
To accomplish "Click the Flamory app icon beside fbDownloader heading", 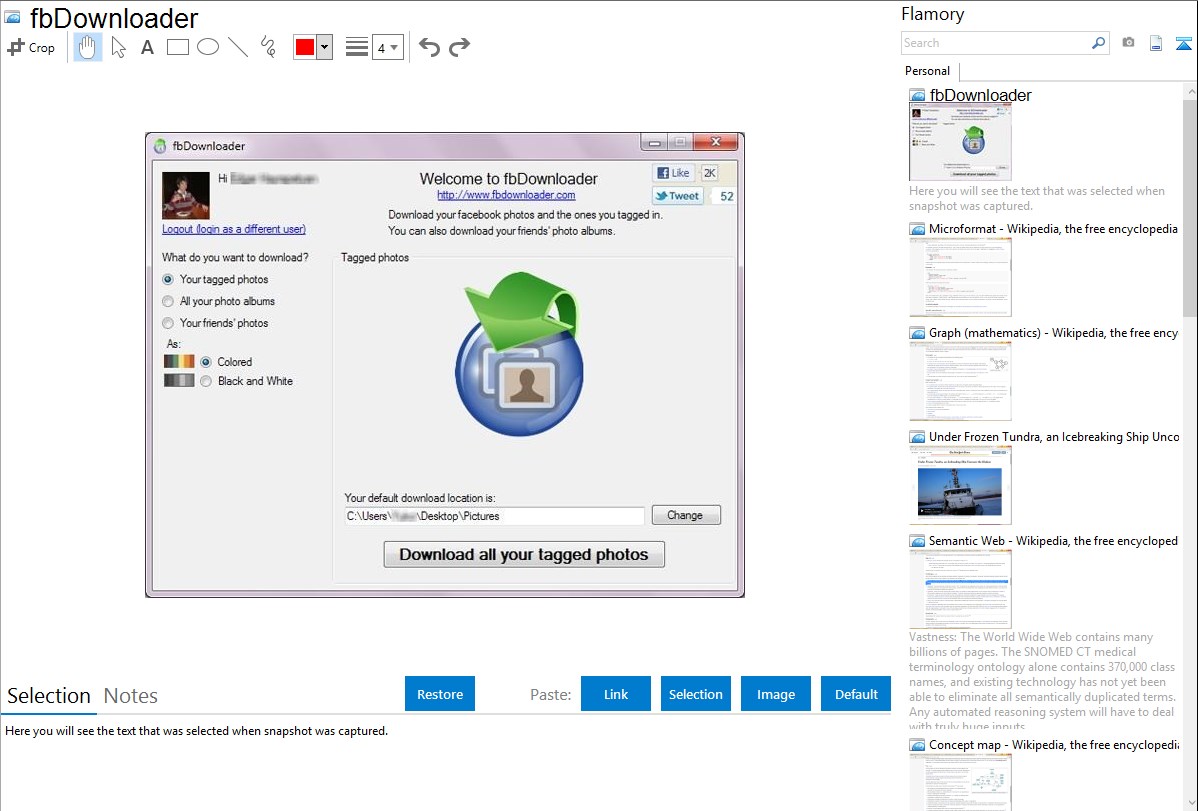I will tap(12, 17).
